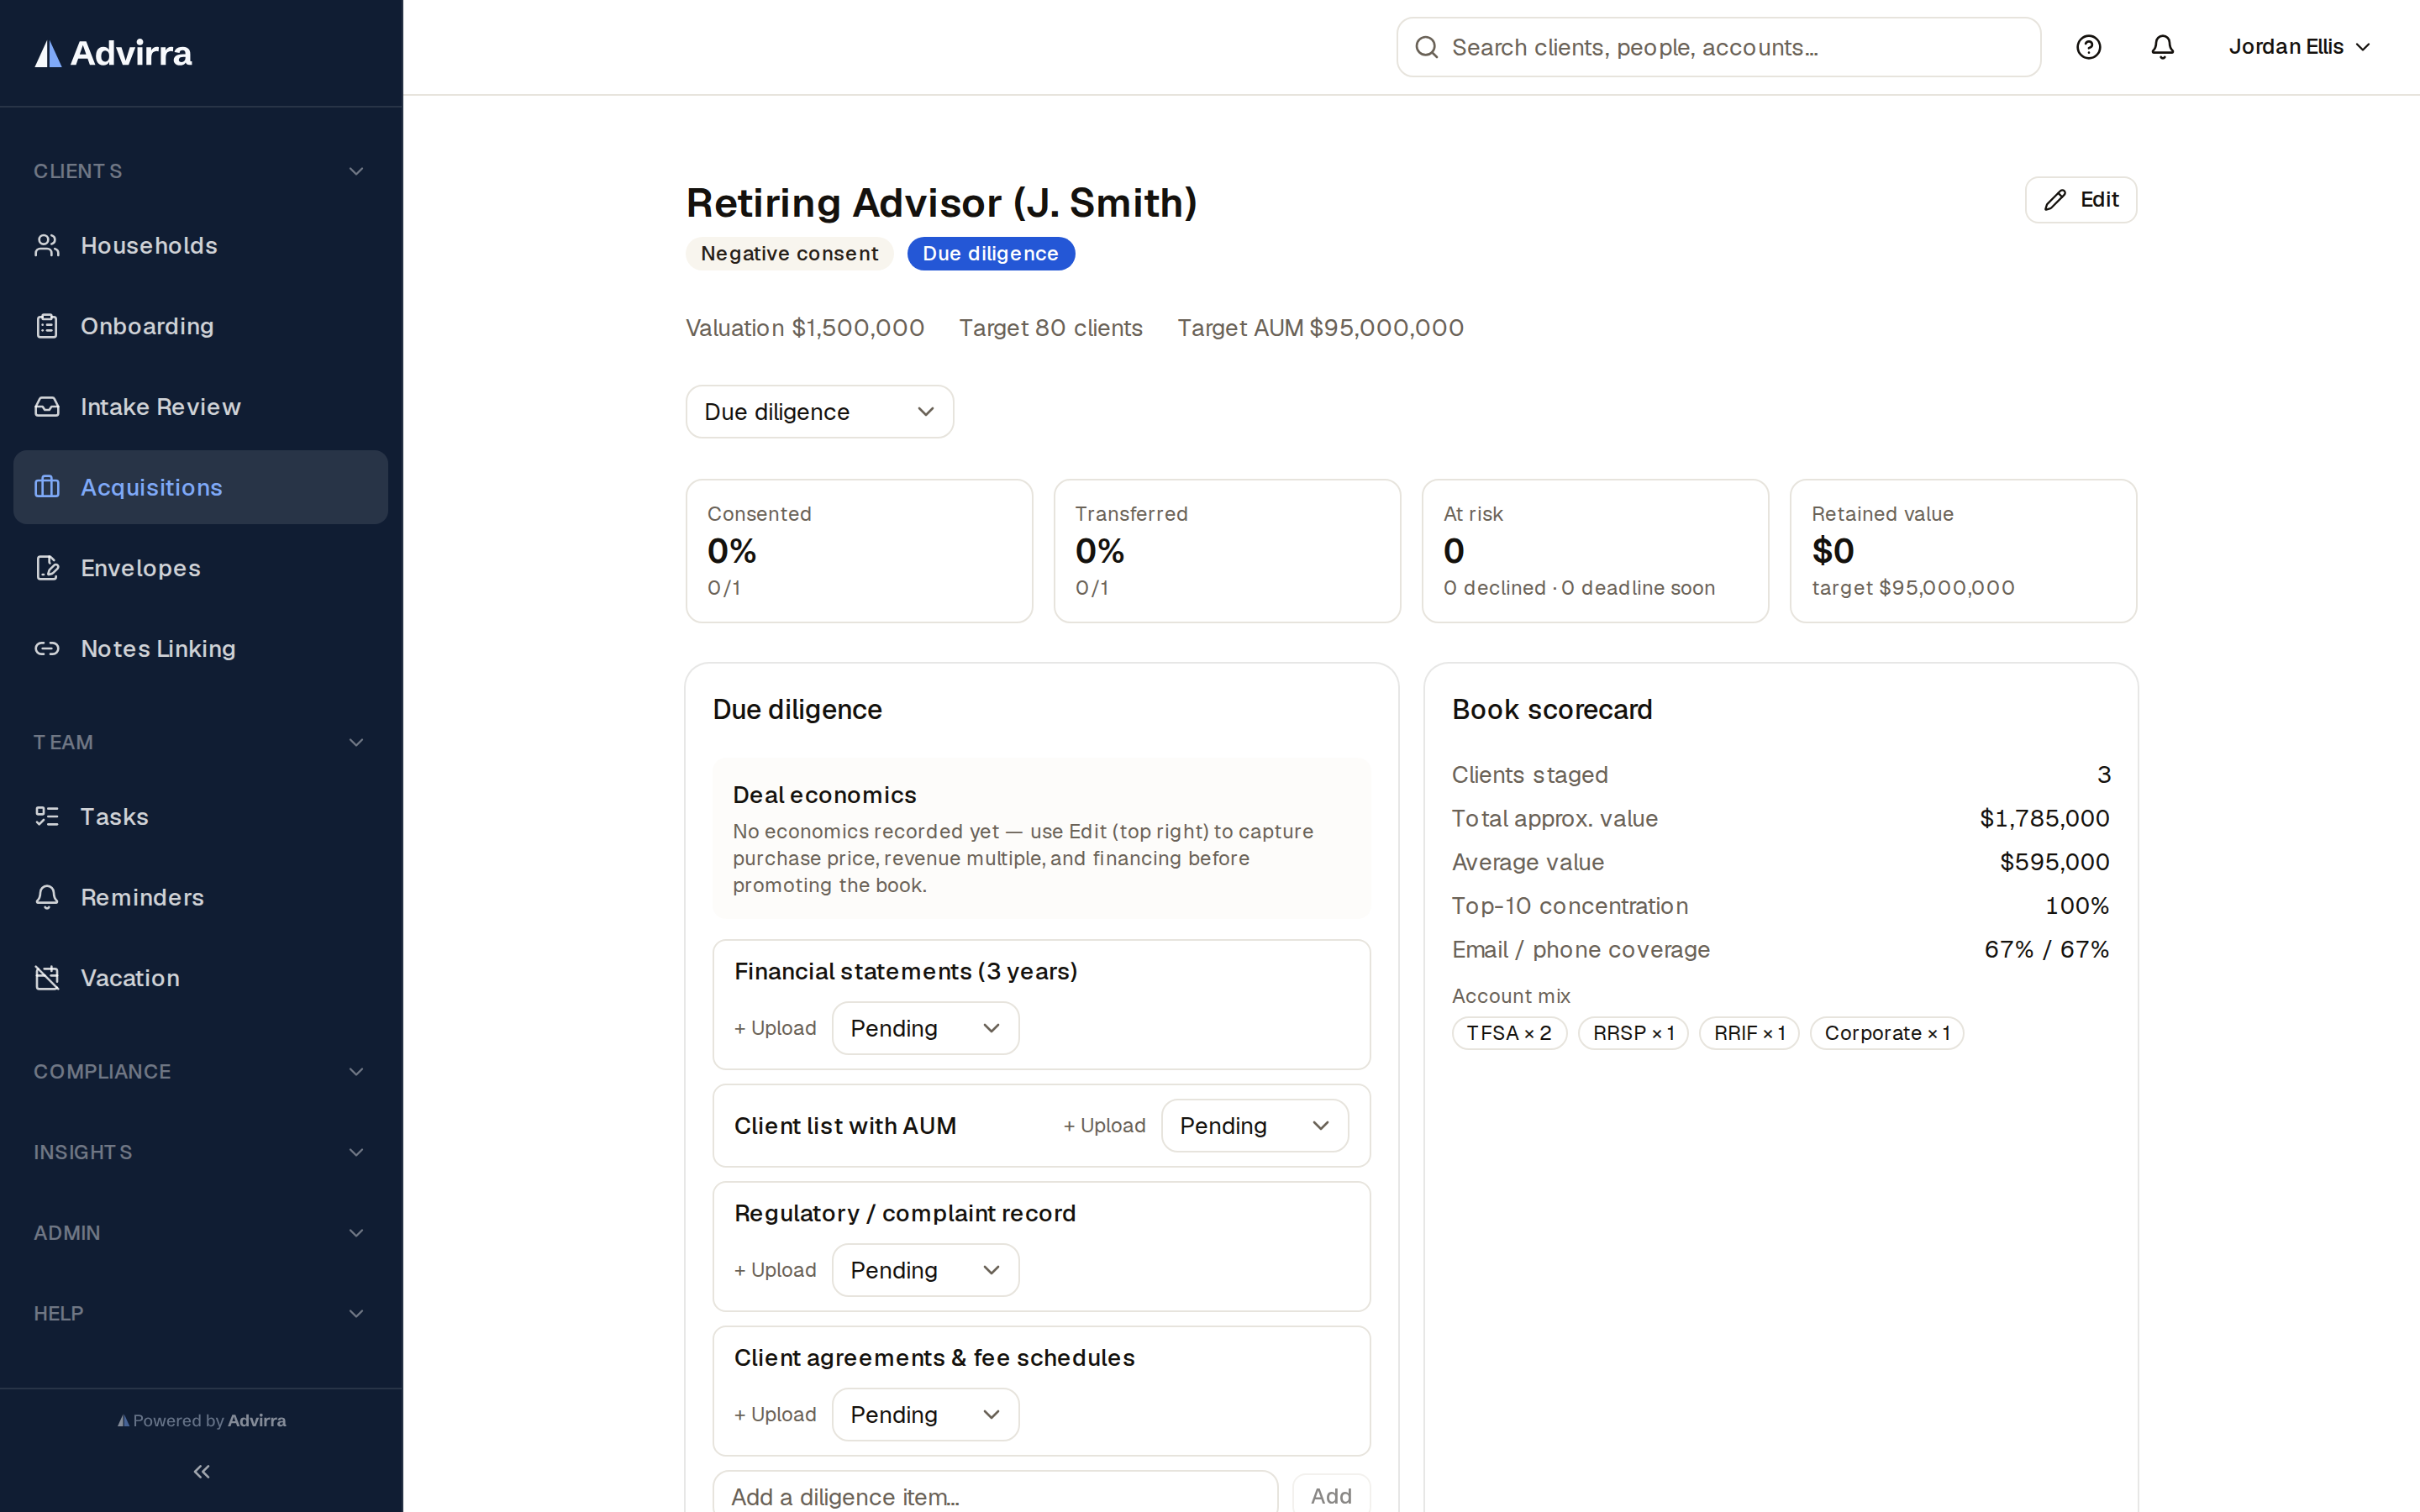Open Notes Linking
Viewport: 2420px width, 1512px height.
201,648
